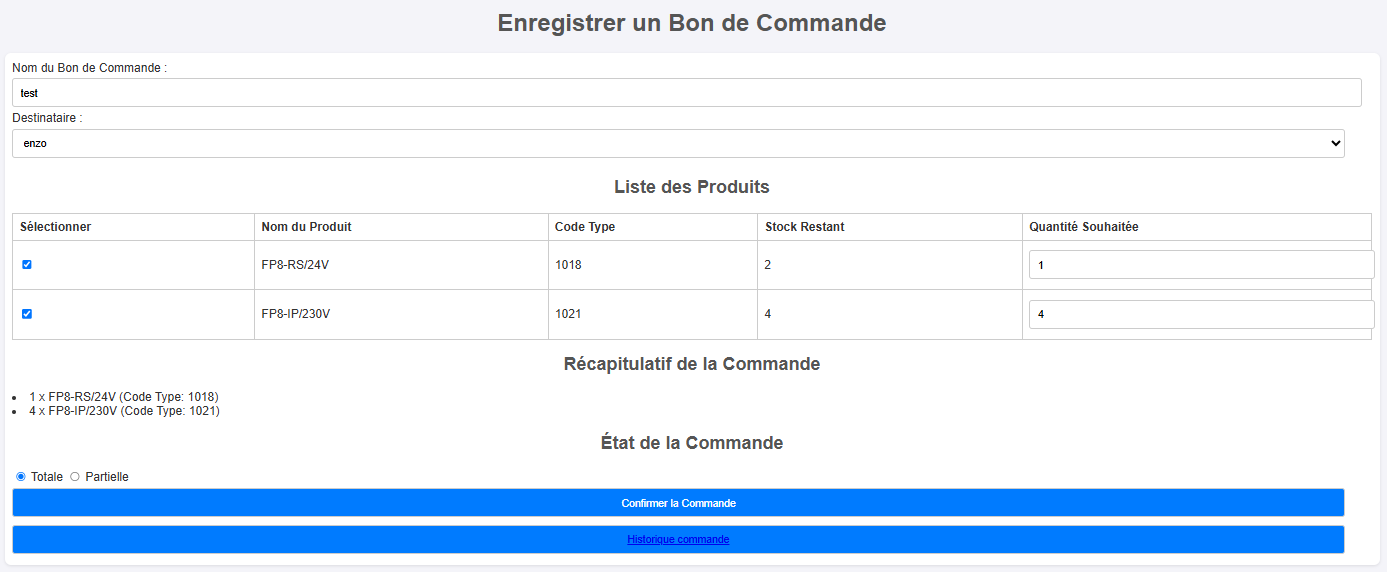
Task: Click quantity field for FP8-RS/24V
Action: [1200, 265]
